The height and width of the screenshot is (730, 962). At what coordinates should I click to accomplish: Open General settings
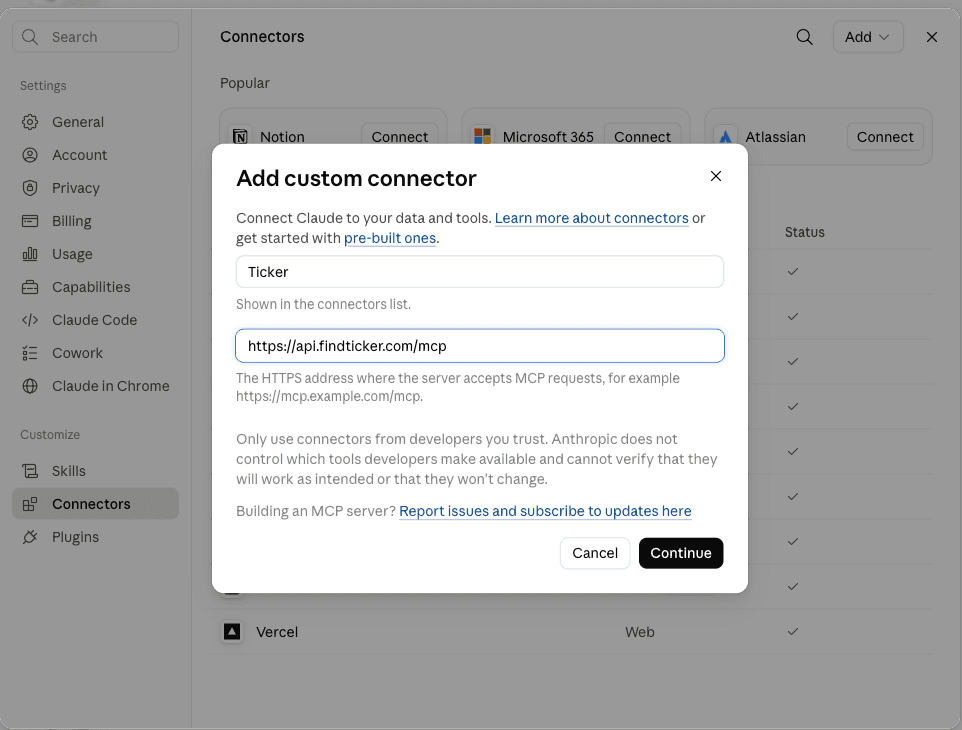click(96, 122)
